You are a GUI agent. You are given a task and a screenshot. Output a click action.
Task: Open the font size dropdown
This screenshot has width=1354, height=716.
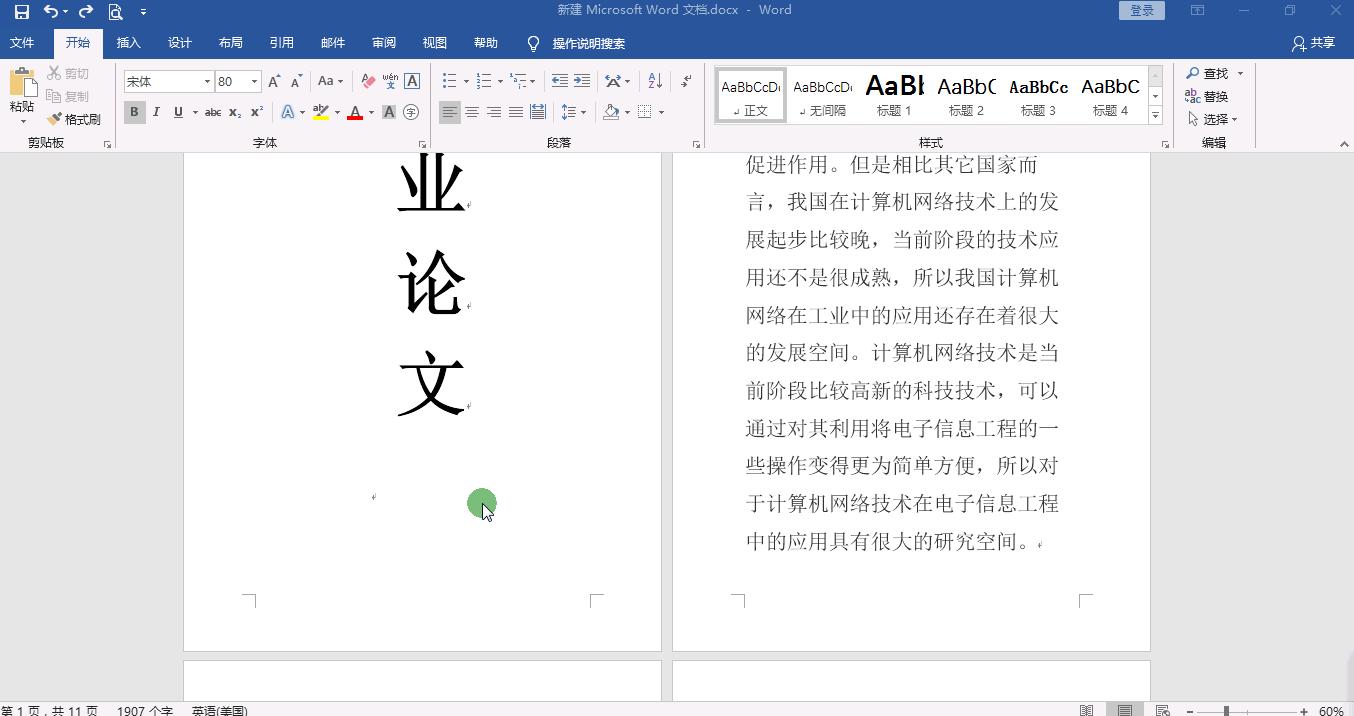253,81
